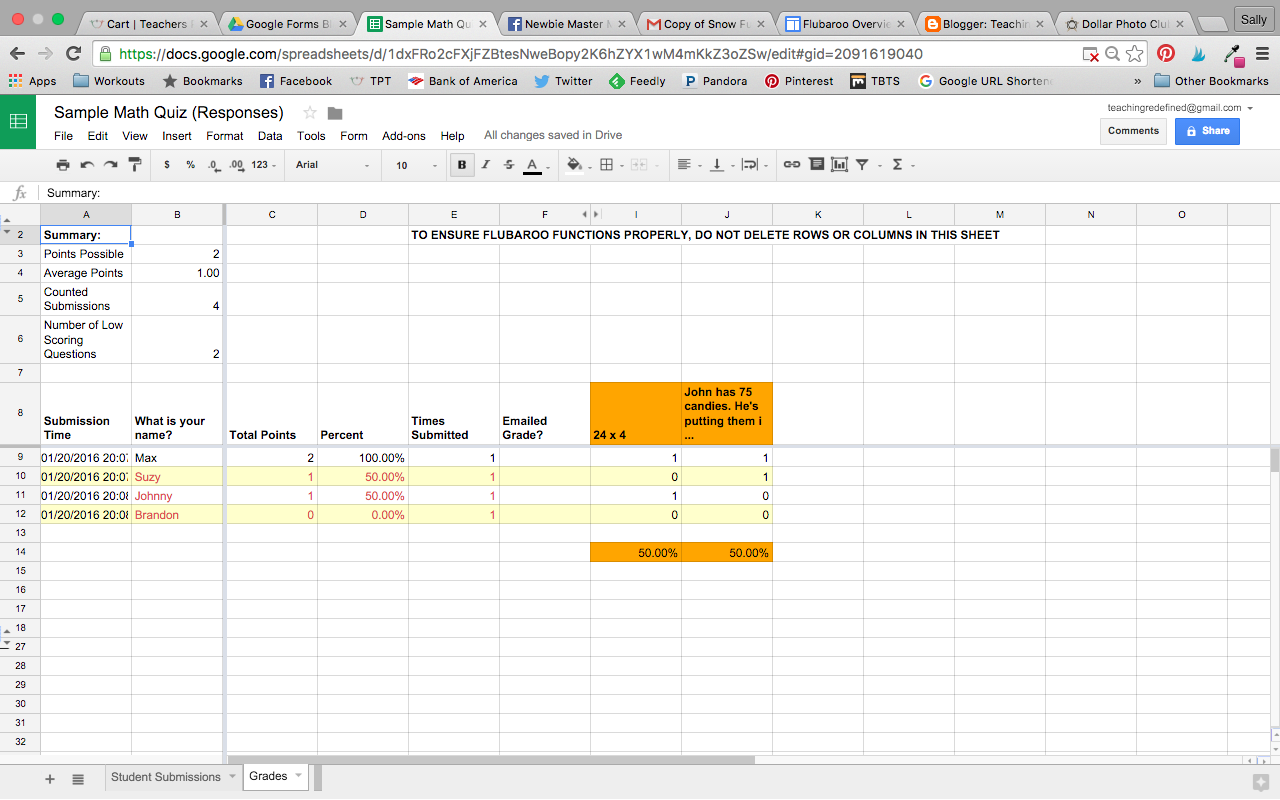Screen dimensions: 1280x800
Task: Click the Undo icon
Action: (89, 164)
